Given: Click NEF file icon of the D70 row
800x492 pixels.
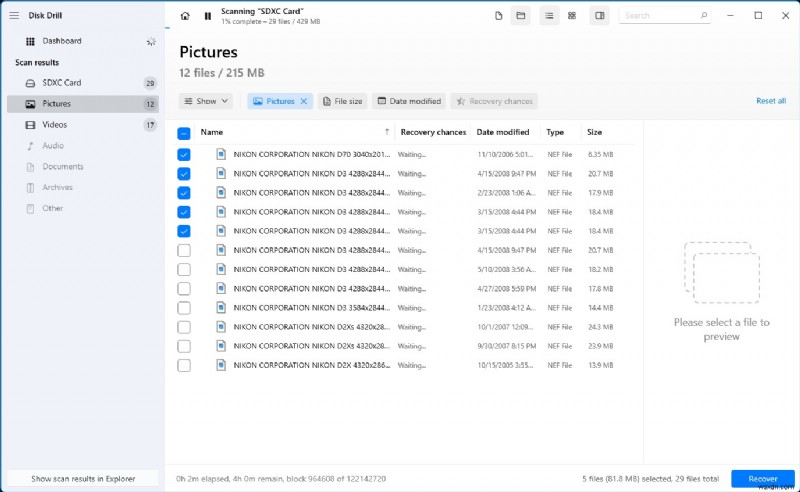Looking at the screenshot, I should pos(221,154).
